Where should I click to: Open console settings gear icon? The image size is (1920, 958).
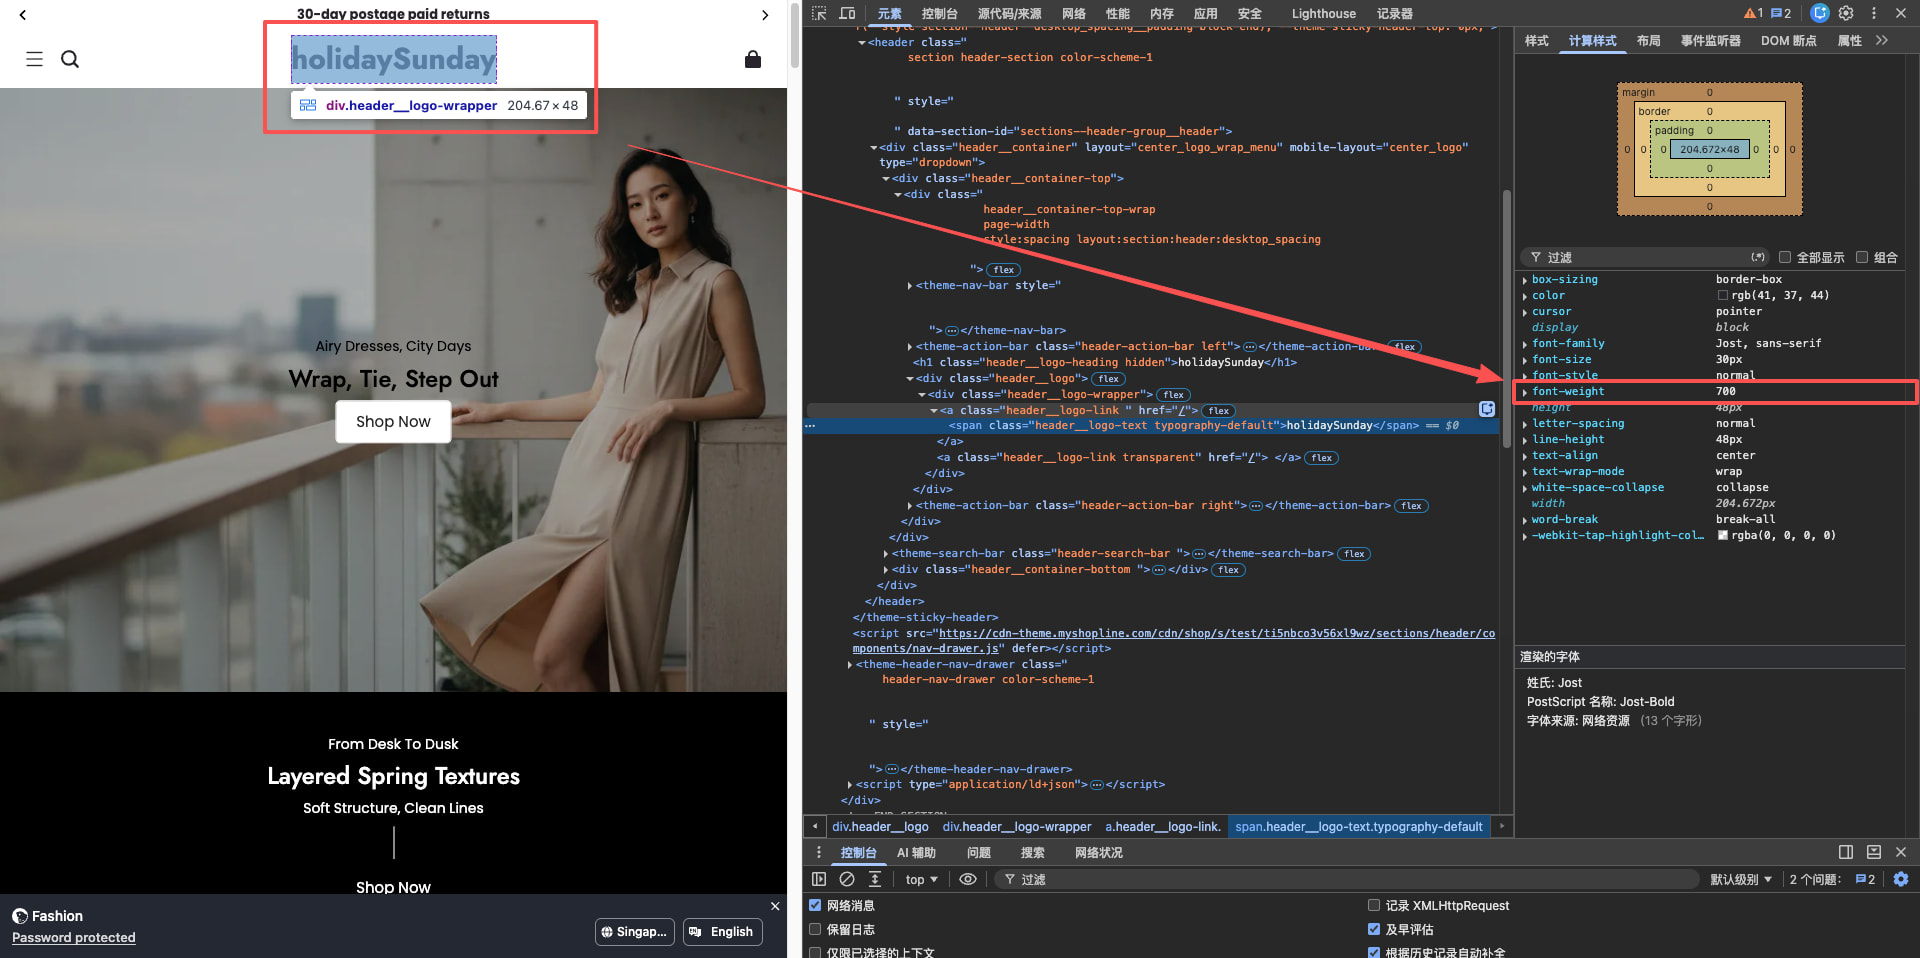pyautogui.click(x=1901, y=879)
